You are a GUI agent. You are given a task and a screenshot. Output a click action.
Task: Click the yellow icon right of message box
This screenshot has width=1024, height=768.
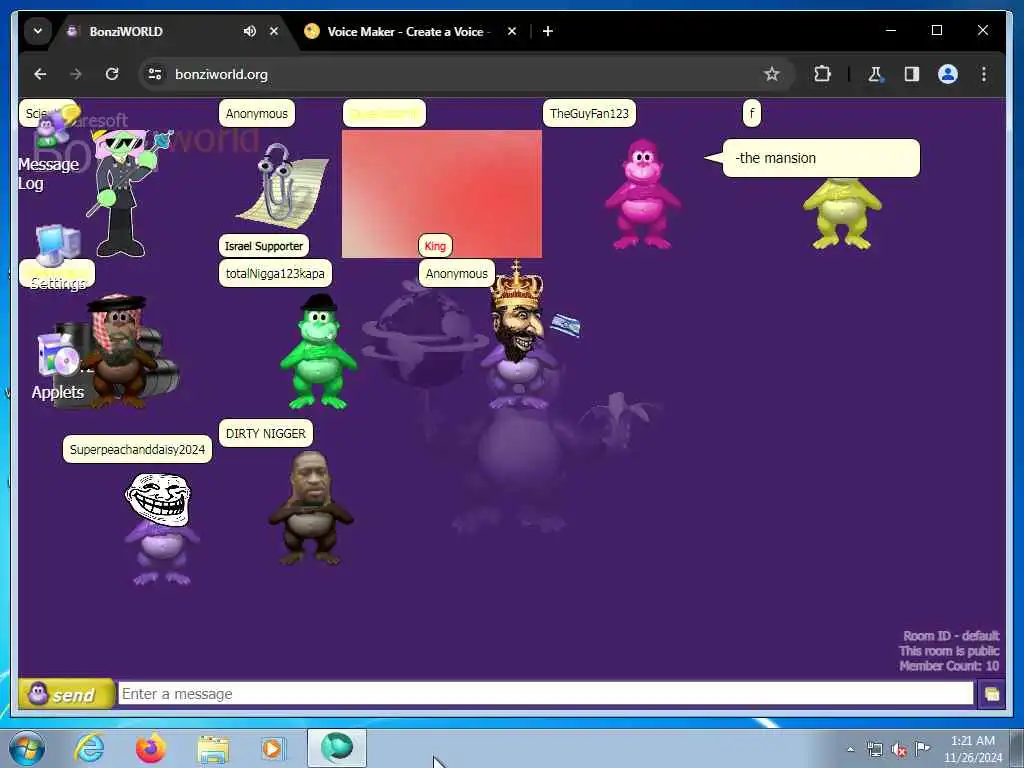tap(991, 694)
